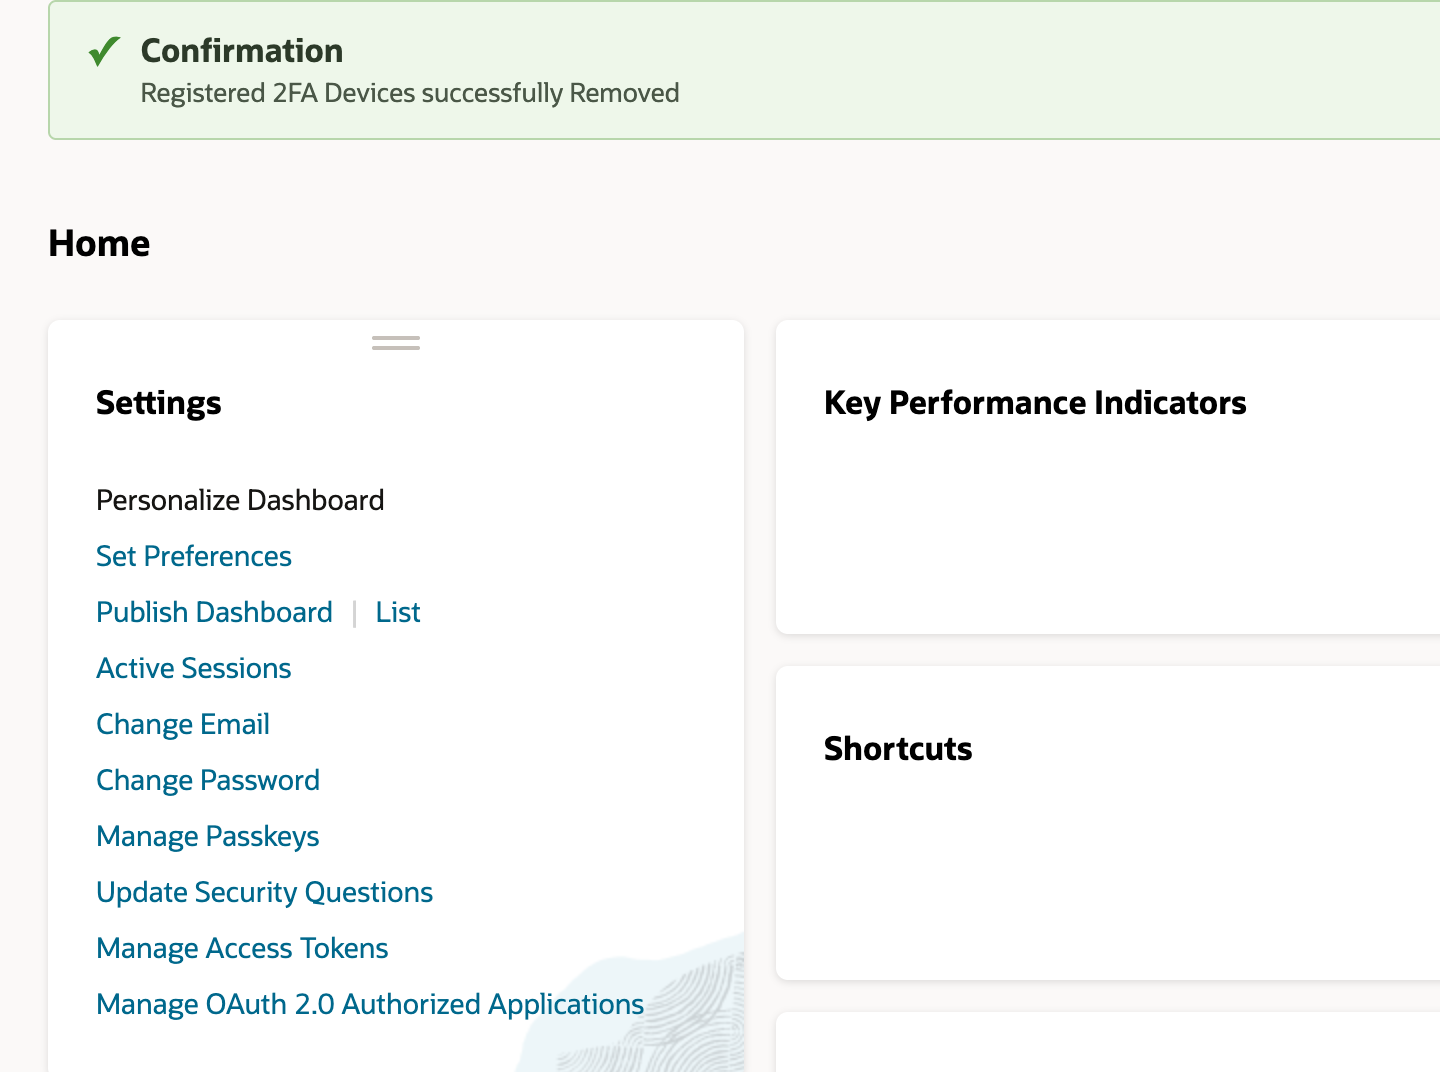This screenshot has width=1440, height=1072.
Task: Open the List link beside Publish Dashboard
Action: pyautogui.click(x=398, y=612)
